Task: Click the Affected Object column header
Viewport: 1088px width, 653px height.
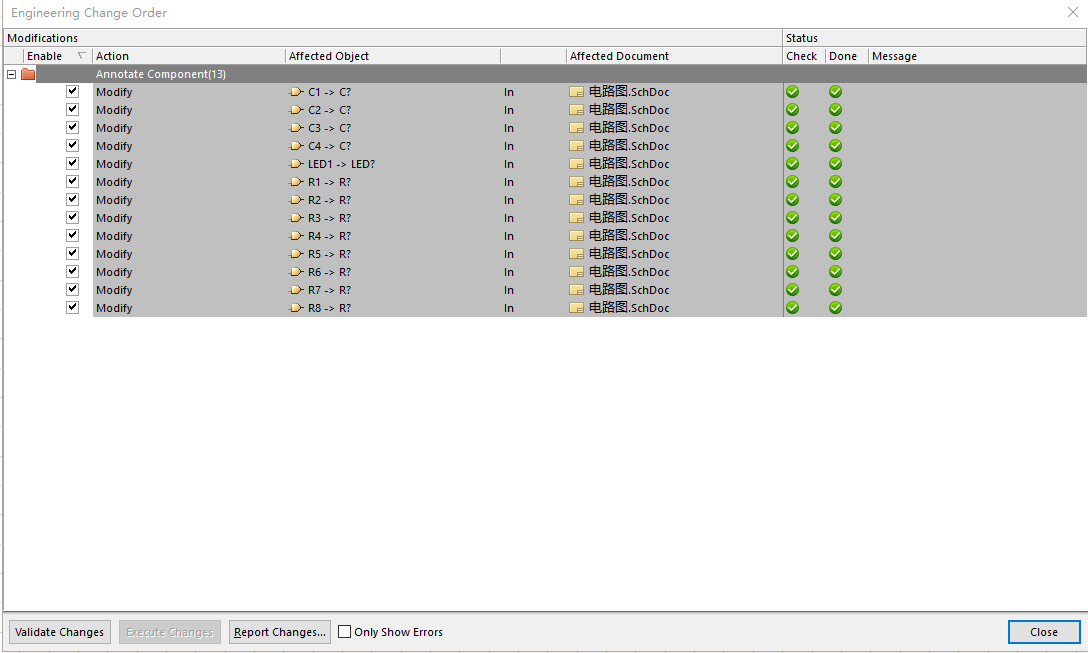Action: coord(393,56)
